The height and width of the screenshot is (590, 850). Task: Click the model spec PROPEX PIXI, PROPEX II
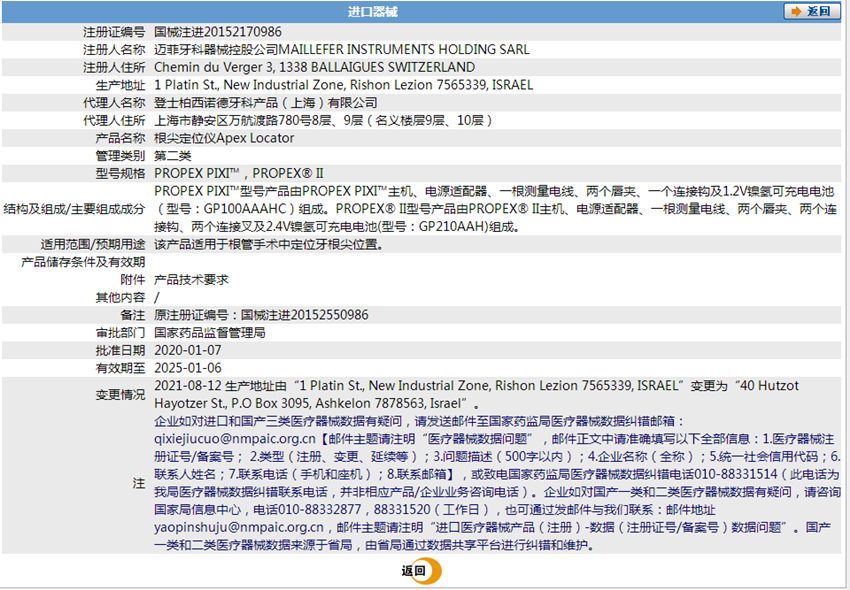239,174
